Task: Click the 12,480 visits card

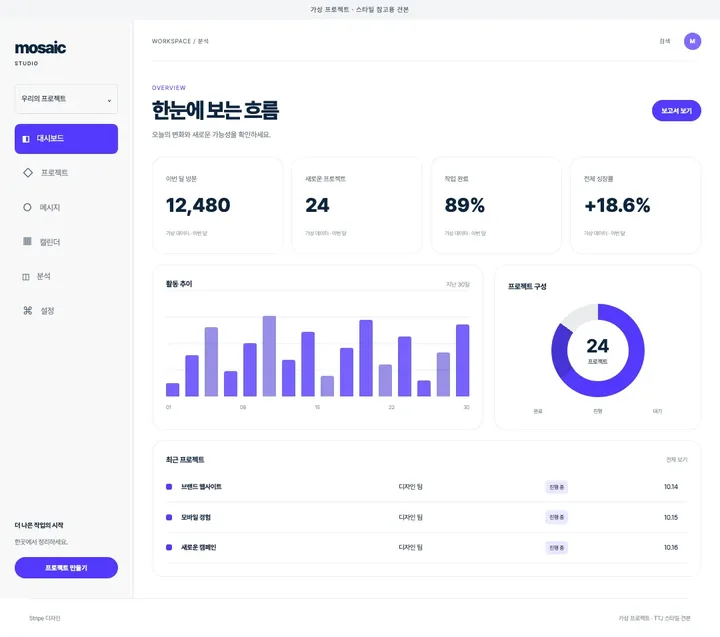Action: [218, 205]
